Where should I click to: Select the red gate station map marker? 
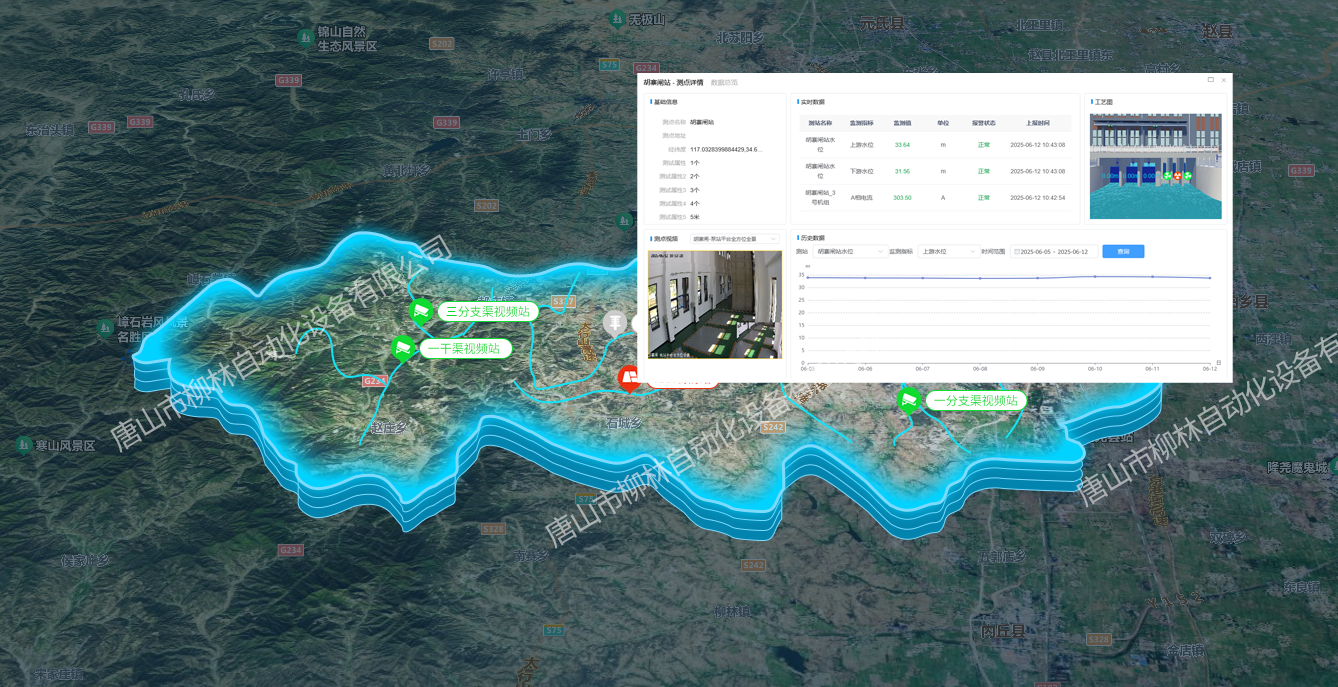[629, 377]
